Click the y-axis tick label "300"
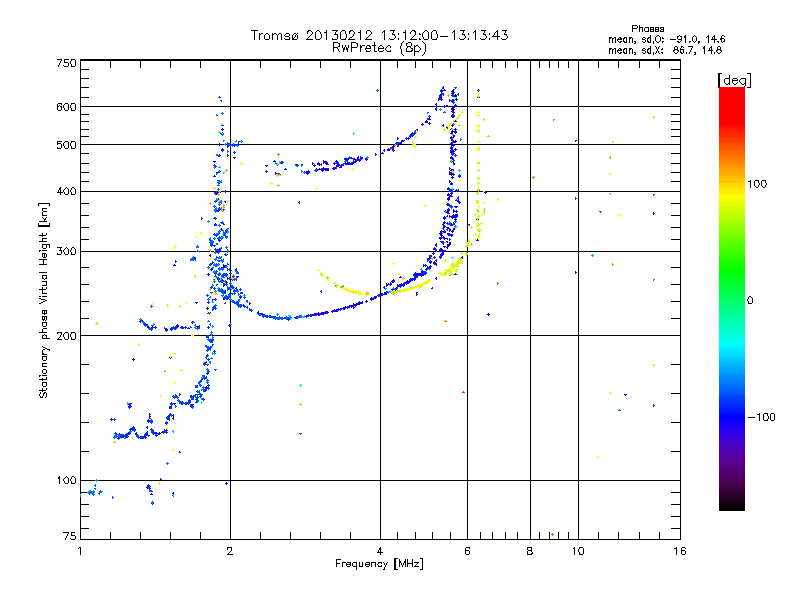The image size is (800, 600). pos(66,251)
